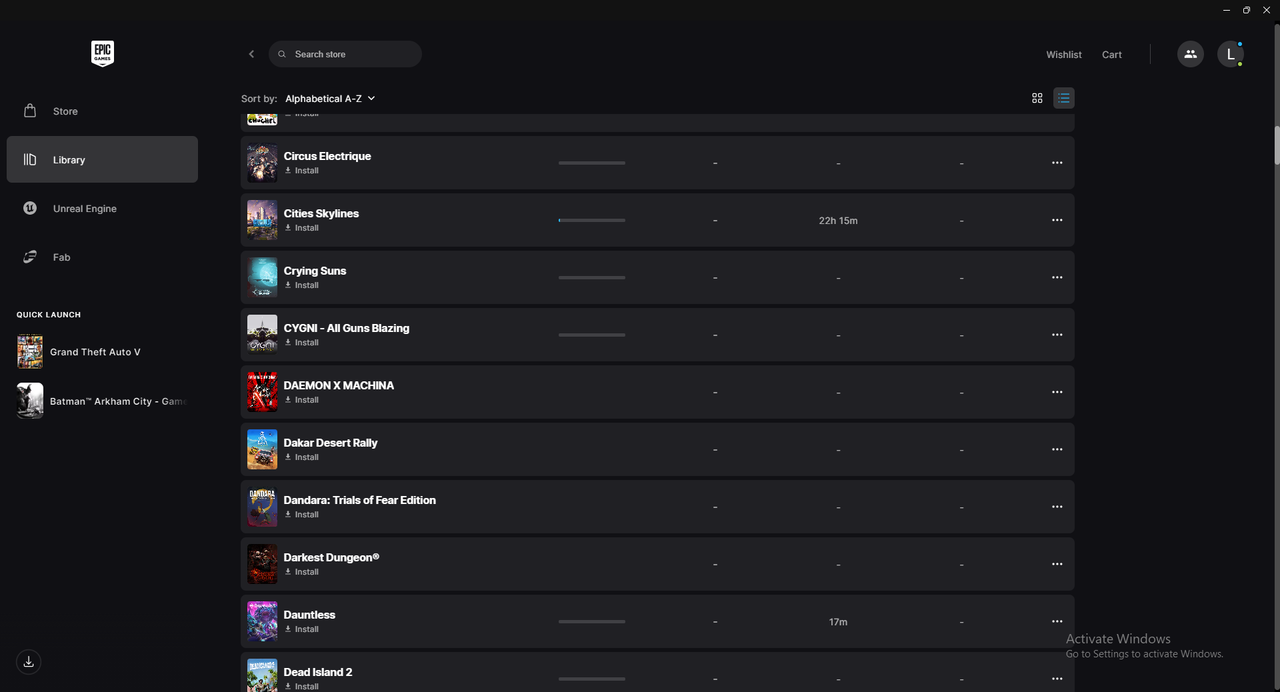Open Unreal Engine section
The width and height of the screenshot is (1280, 692).
coord(102,208)
